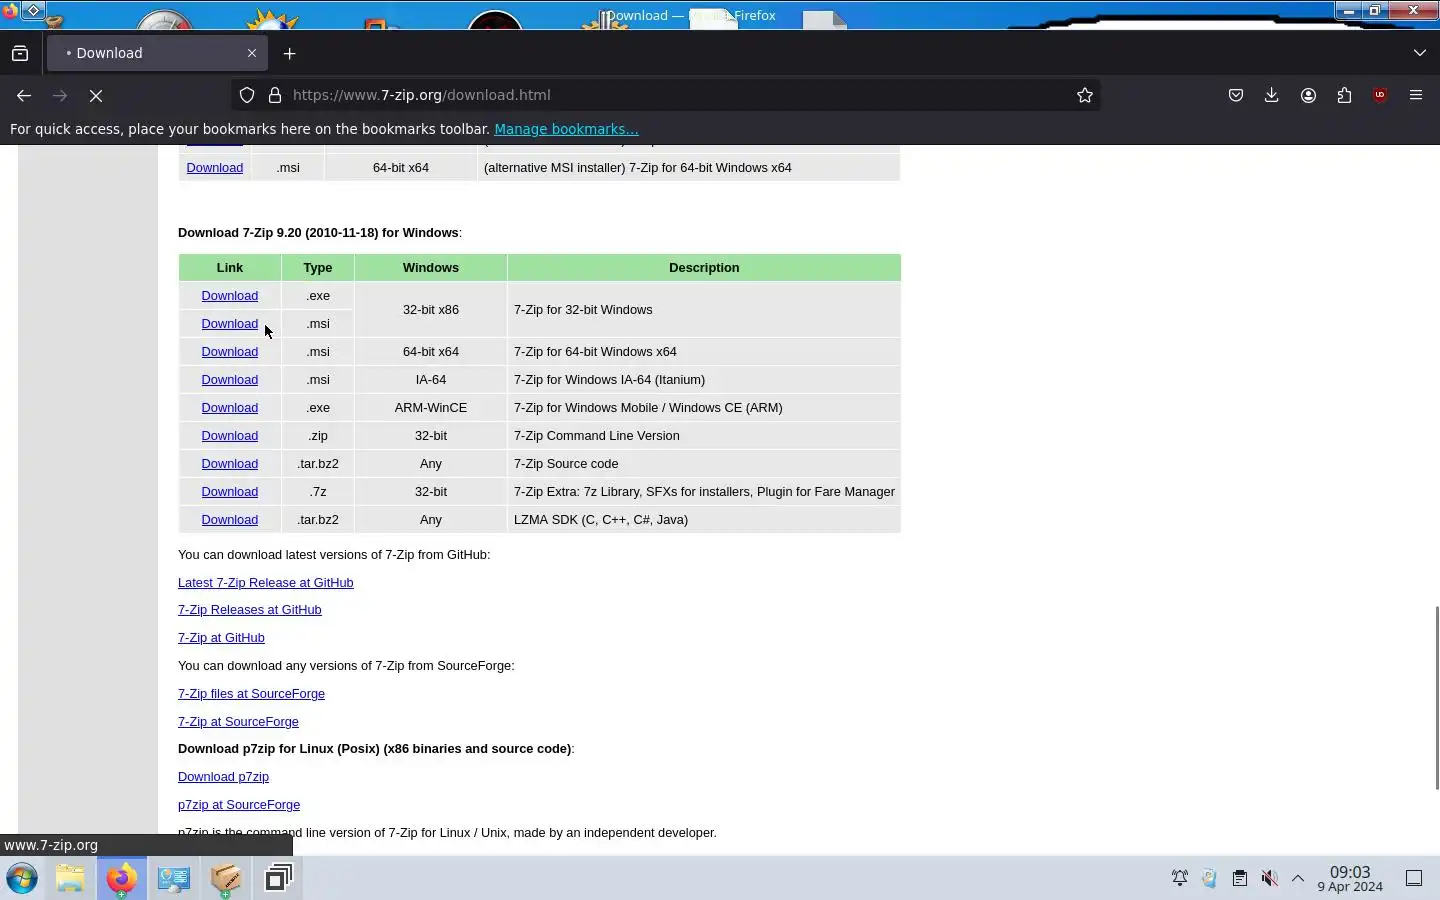Open the Firefox hamburger menu

[x=1416, y=95]
